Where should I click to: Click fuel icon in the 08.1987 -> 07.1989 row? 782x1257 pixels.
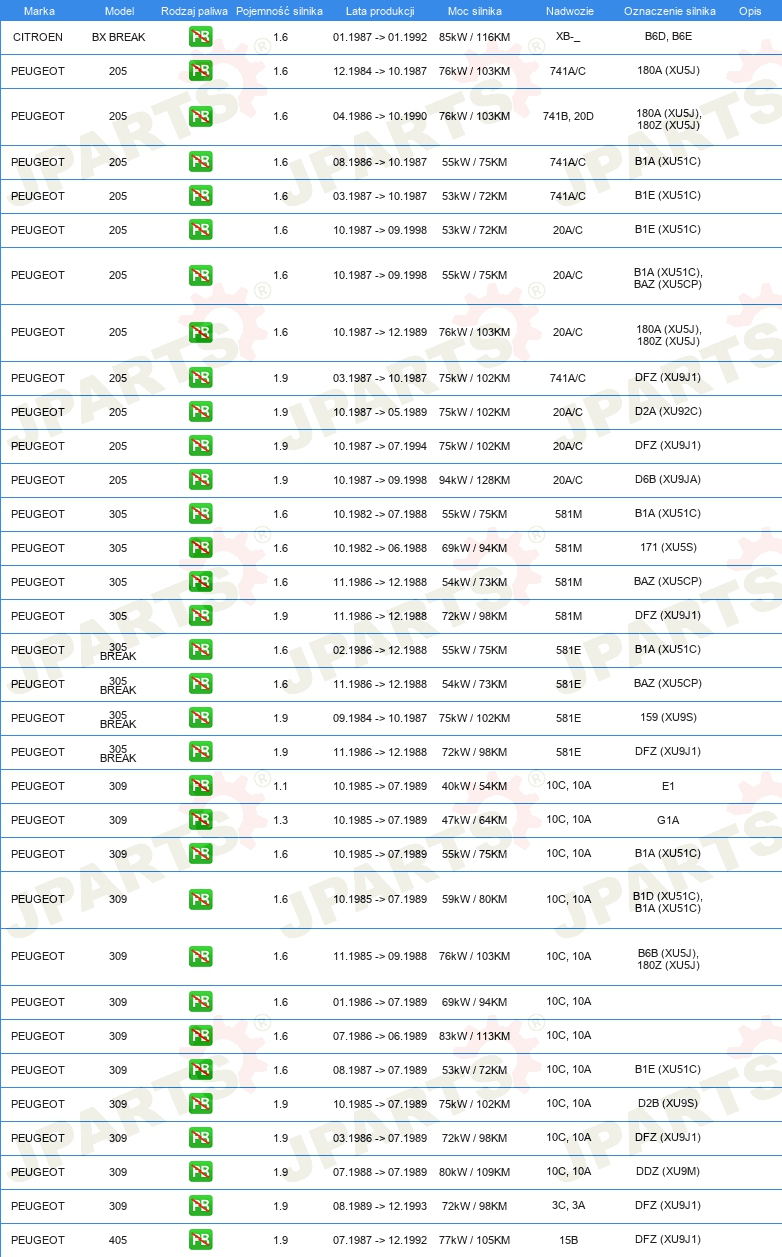[200, 1070]
